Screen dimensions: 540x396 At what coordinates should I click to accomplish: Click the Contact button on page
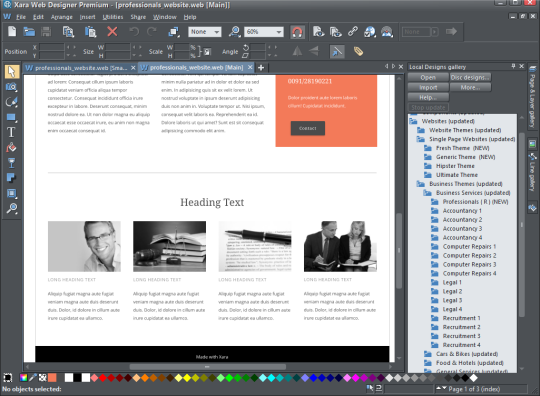click(x=308, y=128)
